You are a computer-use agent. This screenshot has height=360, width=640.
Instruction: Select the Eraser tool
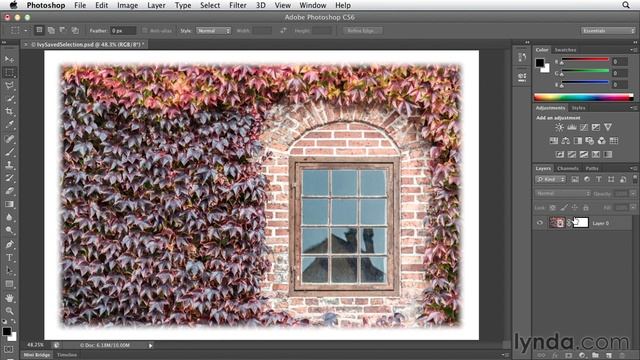click(x=9, y=191)
